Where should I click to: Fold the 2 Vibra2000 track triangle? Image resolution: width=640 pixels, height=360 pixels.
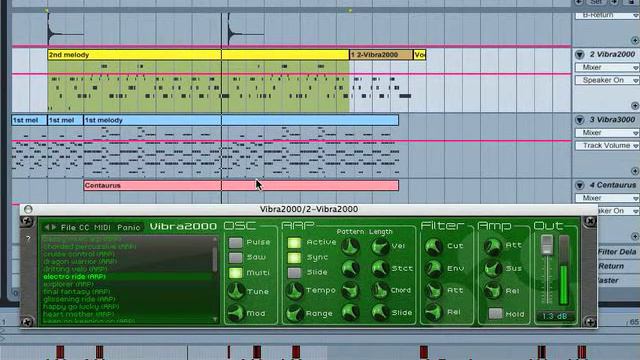580,55
